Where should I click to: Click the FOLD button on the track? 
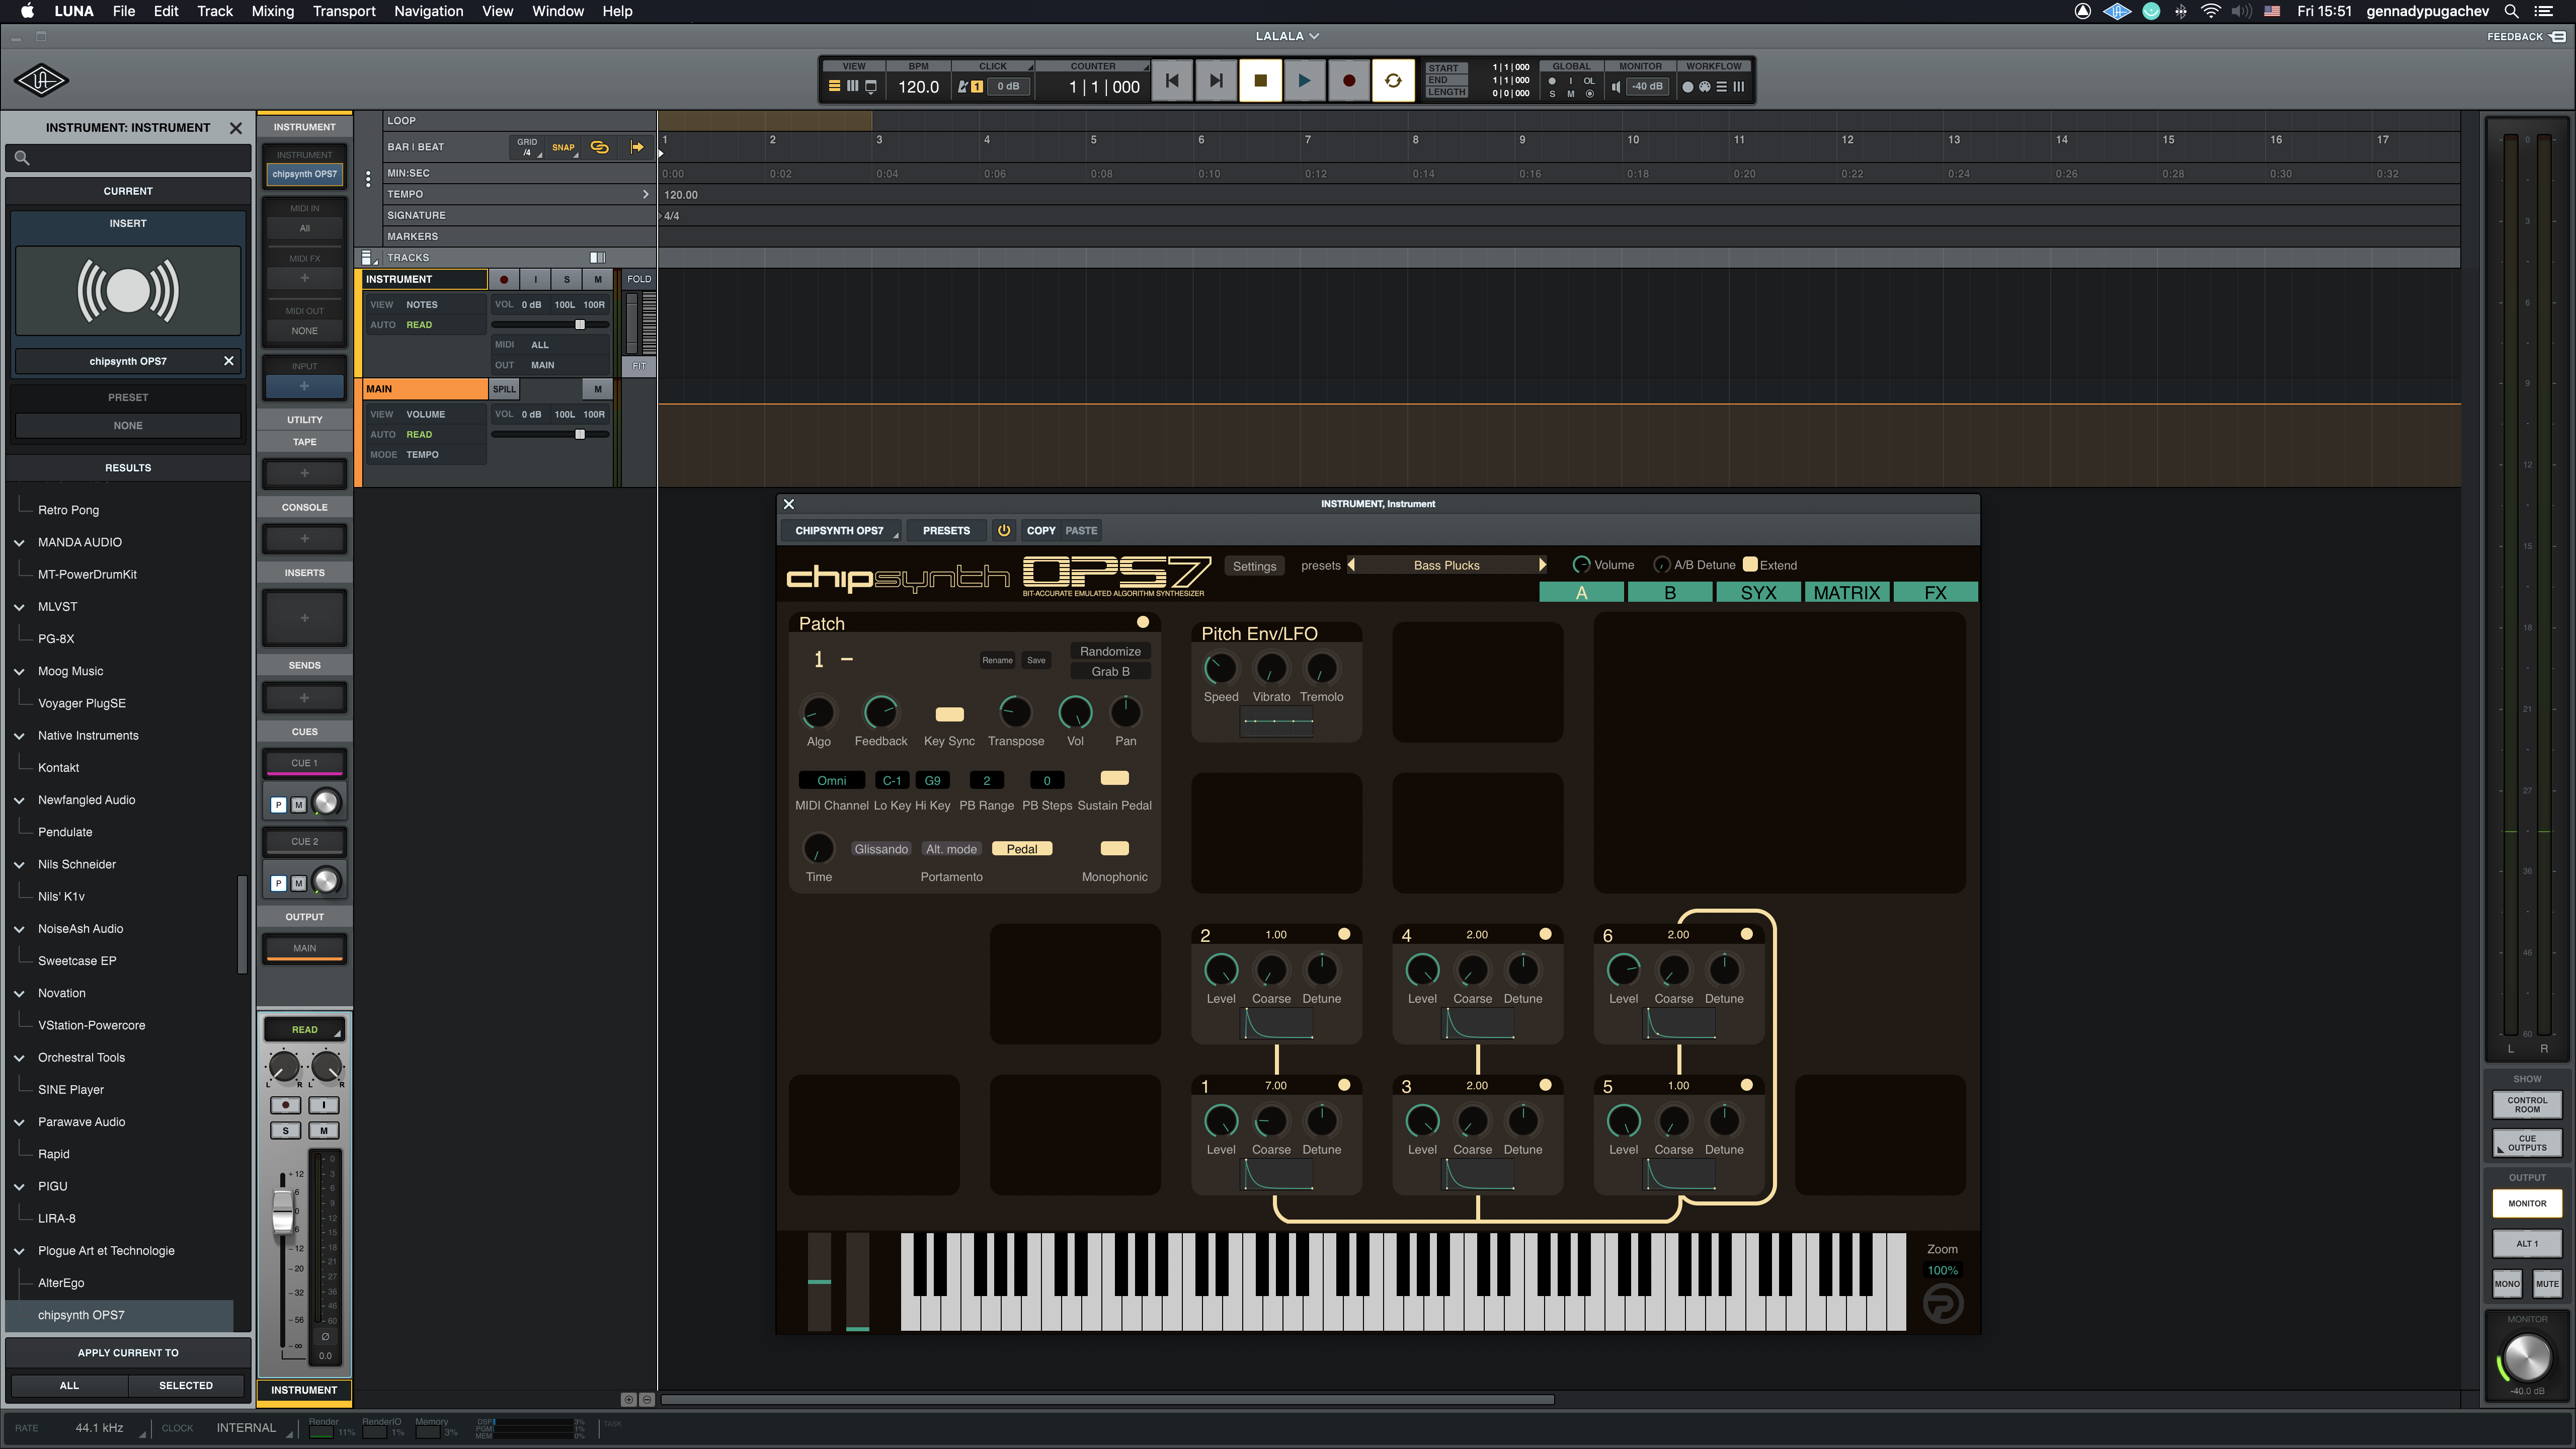click(x=639, y=279)
